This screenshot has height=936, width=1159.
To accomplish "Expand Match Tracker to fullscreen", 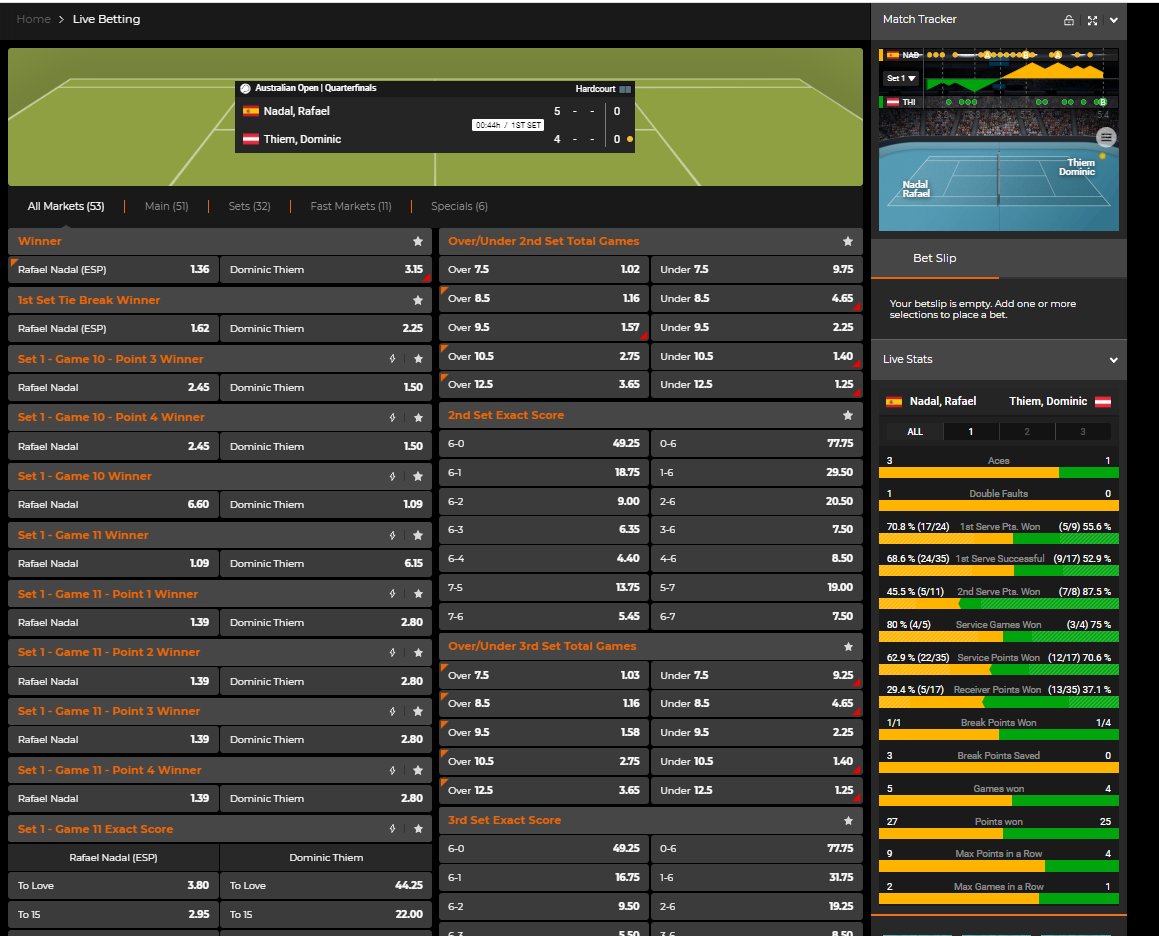I will (x=1092, y=20).
